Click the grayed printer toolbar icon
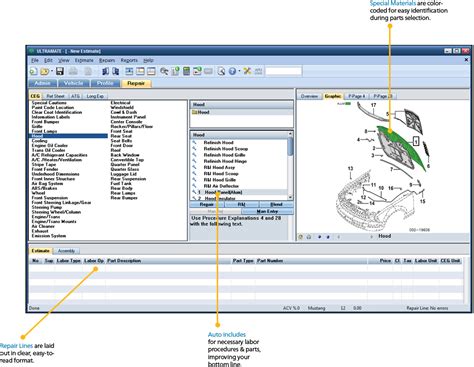Image resolution: width=474 pixels, height=367 pixels. pos(73,71)
